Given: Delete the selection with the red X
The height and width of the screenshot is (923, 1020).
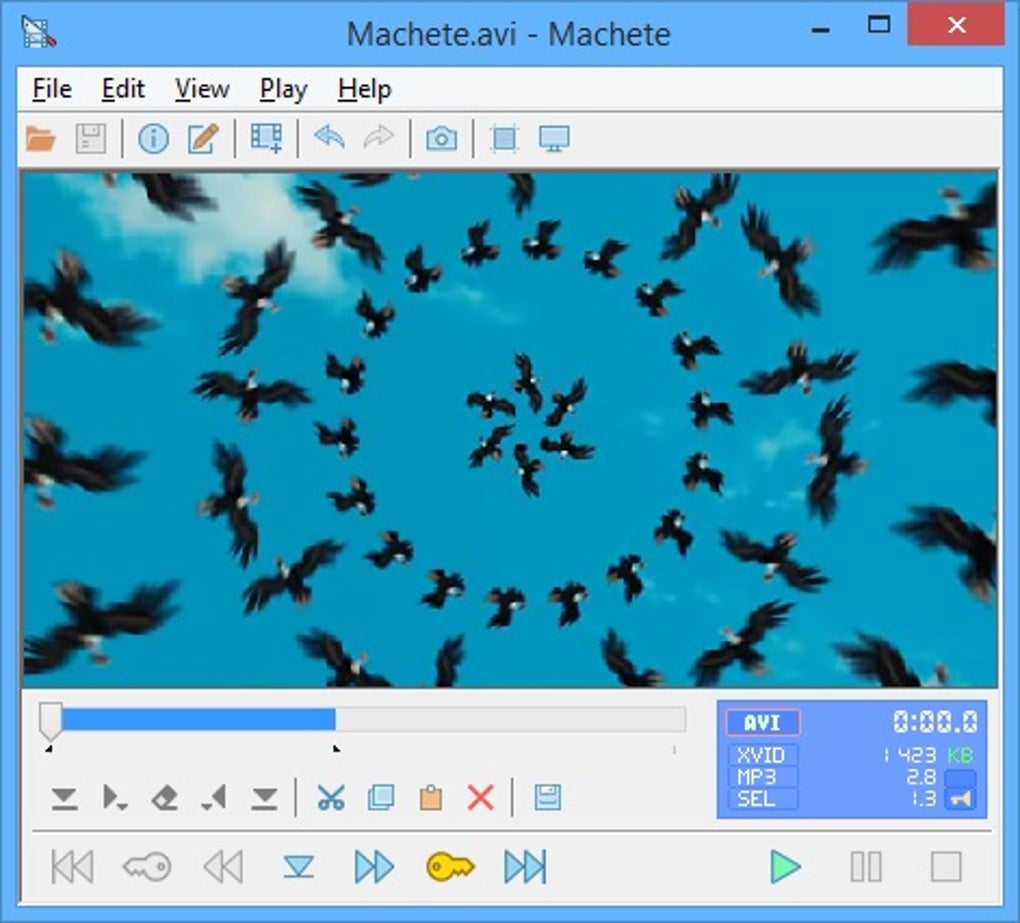Looking at the screenshot, I should tap(479, 798).
